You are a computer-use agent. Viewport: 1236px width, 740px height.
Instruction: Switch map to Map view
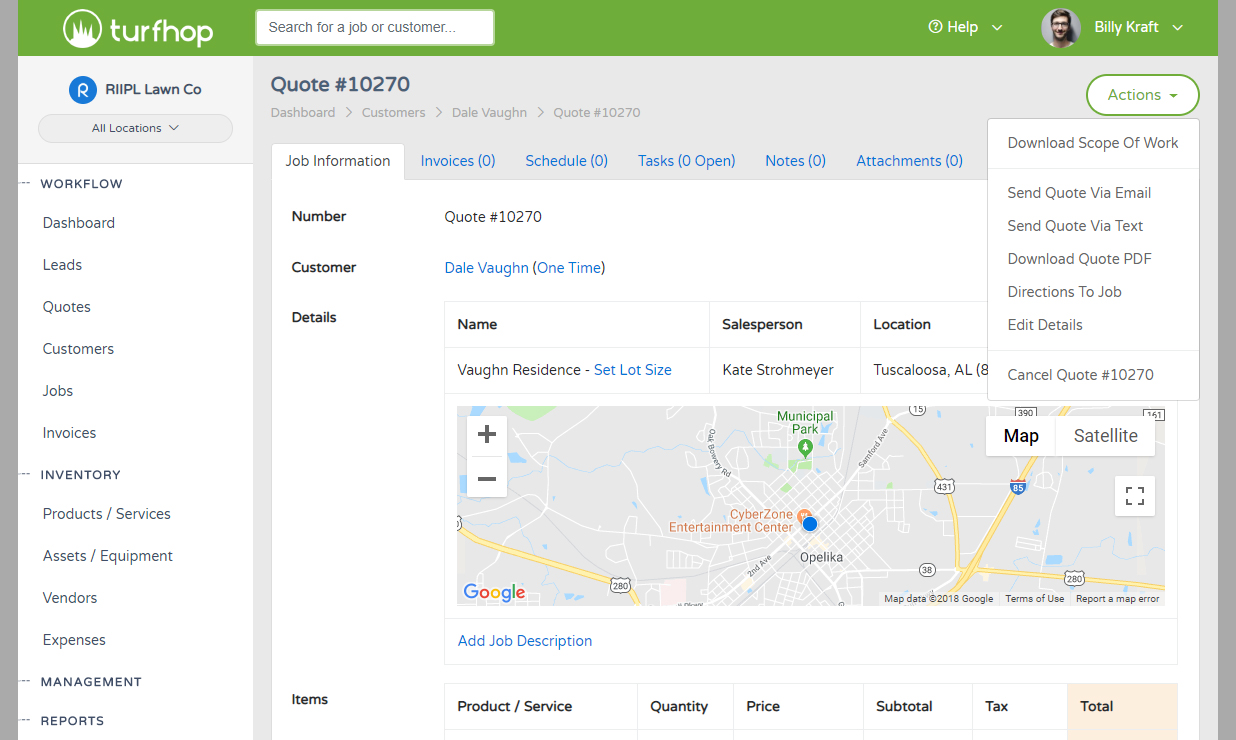click(1020, 436)
